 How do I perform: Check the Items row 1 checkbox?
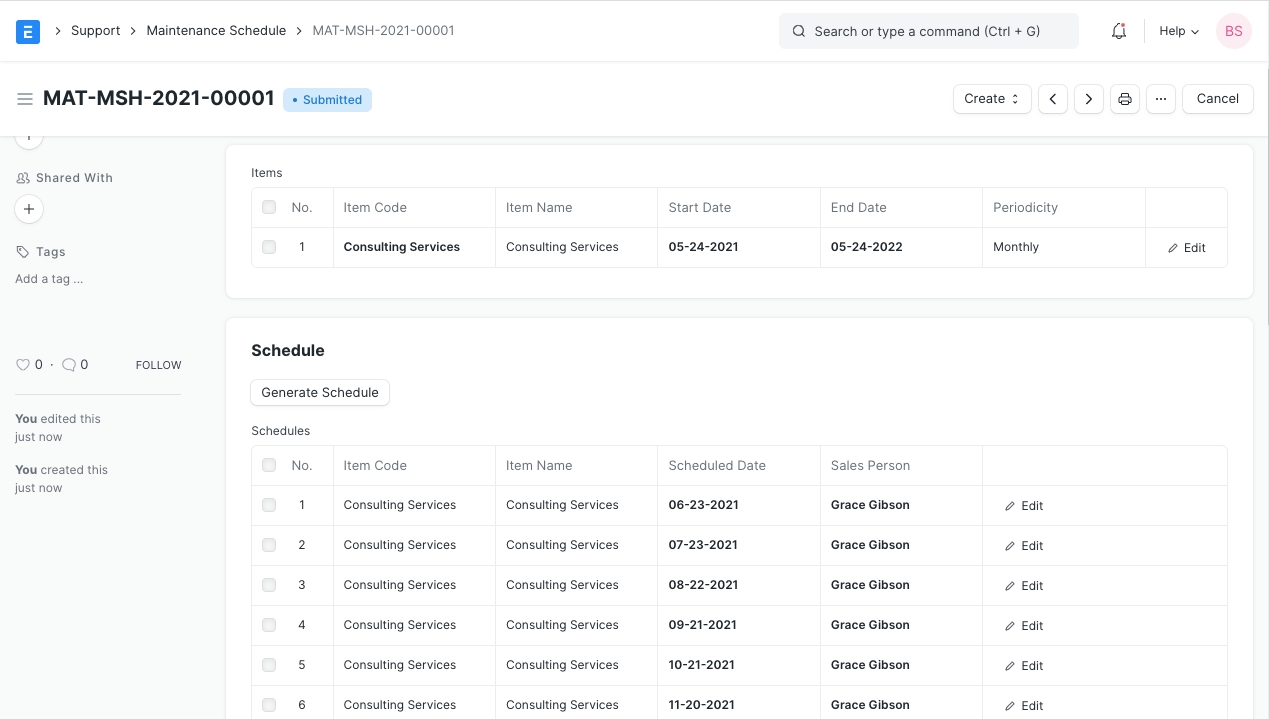coord(269,247)
